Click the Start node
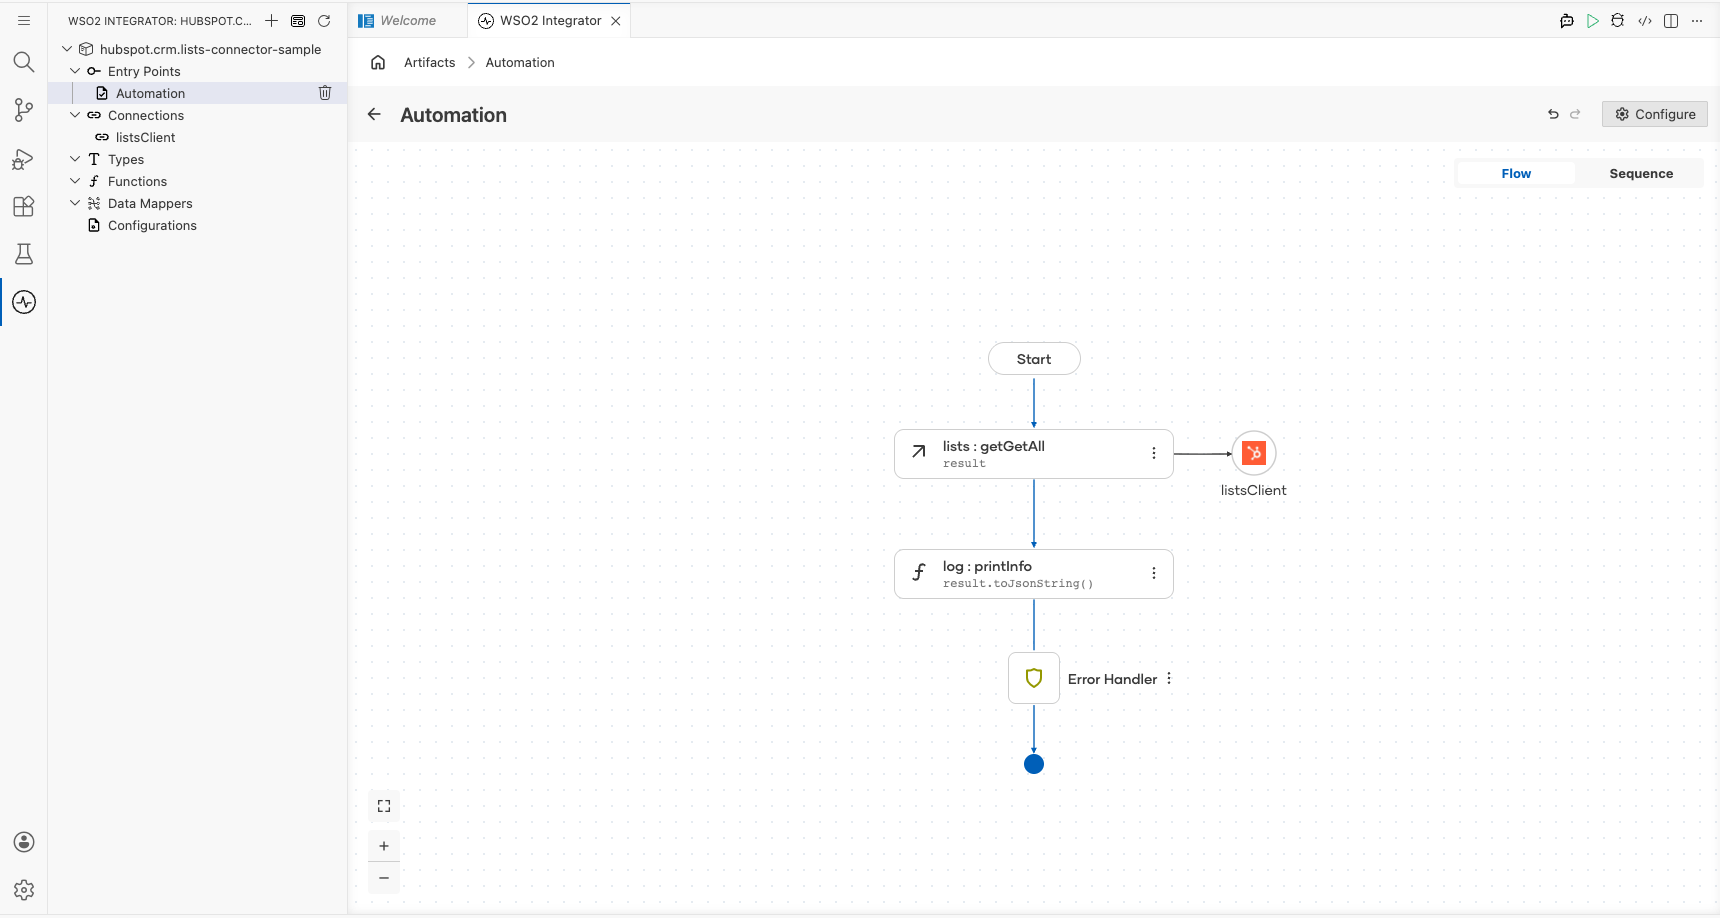 click(x=1034, y=359)
